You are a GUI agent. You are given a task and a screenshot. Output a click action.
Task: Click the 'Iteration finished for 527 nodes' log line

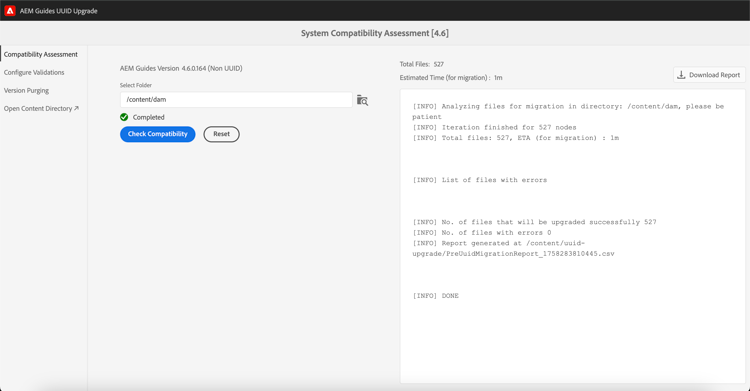point(494,127)
